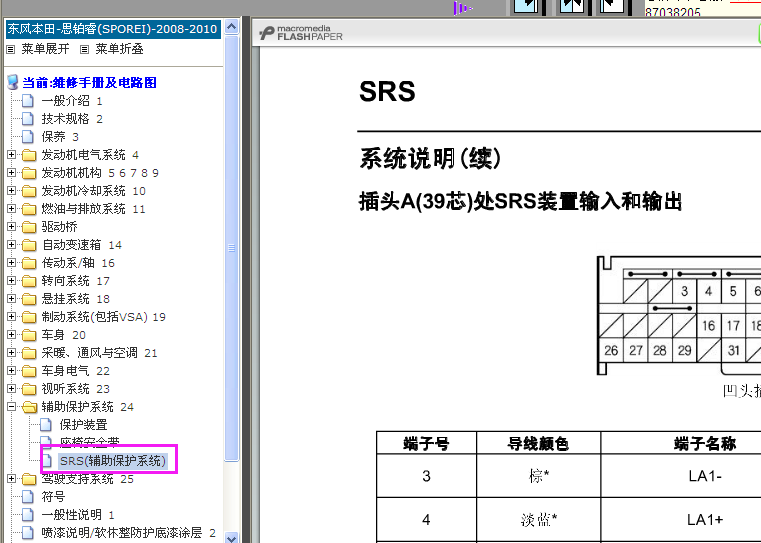Open the 保护装置 tree item
The width and height of the screenshot is (761, 543).
[x=83, y=425]
